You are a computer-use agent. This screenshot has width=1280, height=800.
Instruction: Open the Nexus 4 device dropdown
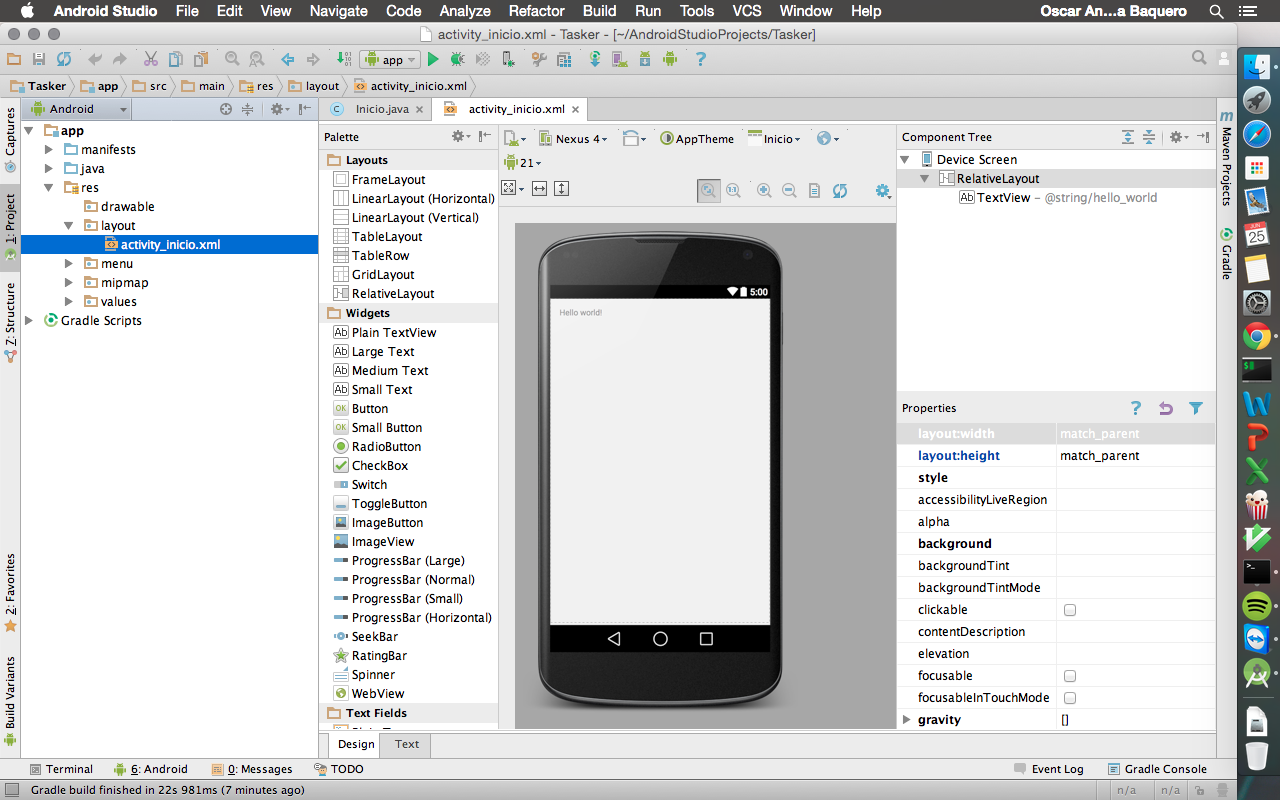pos(574,139)
